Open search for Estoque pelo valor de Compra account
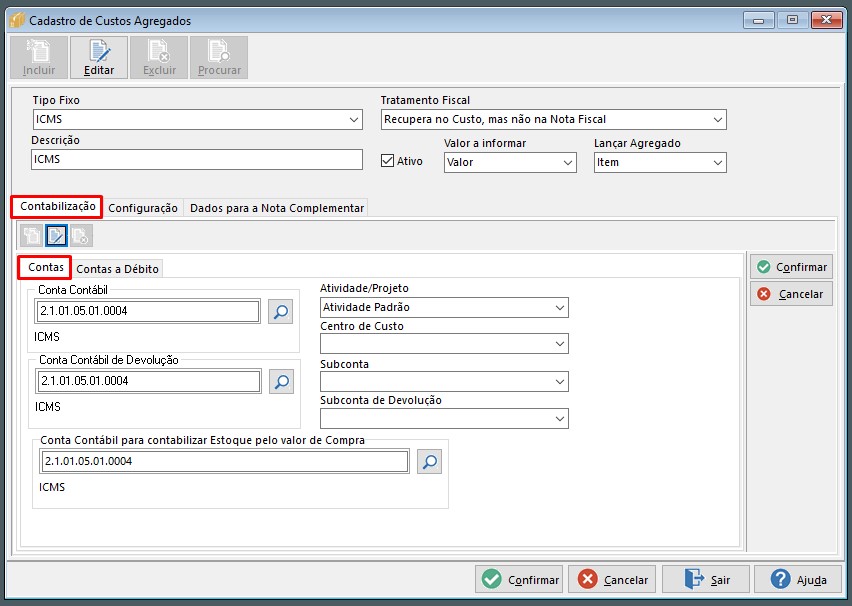852x606 pixels. pyautogui.click(x=429, y=461)
